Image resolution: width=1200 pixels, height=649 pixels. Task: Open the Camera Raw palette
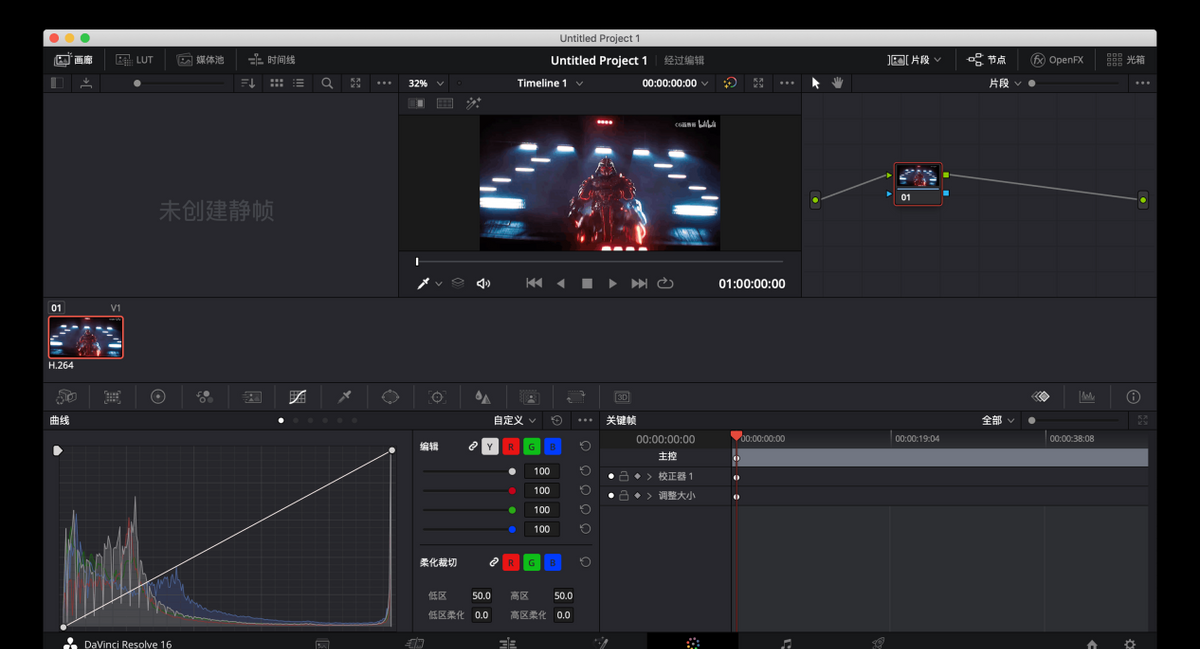(x=66, y=397)
